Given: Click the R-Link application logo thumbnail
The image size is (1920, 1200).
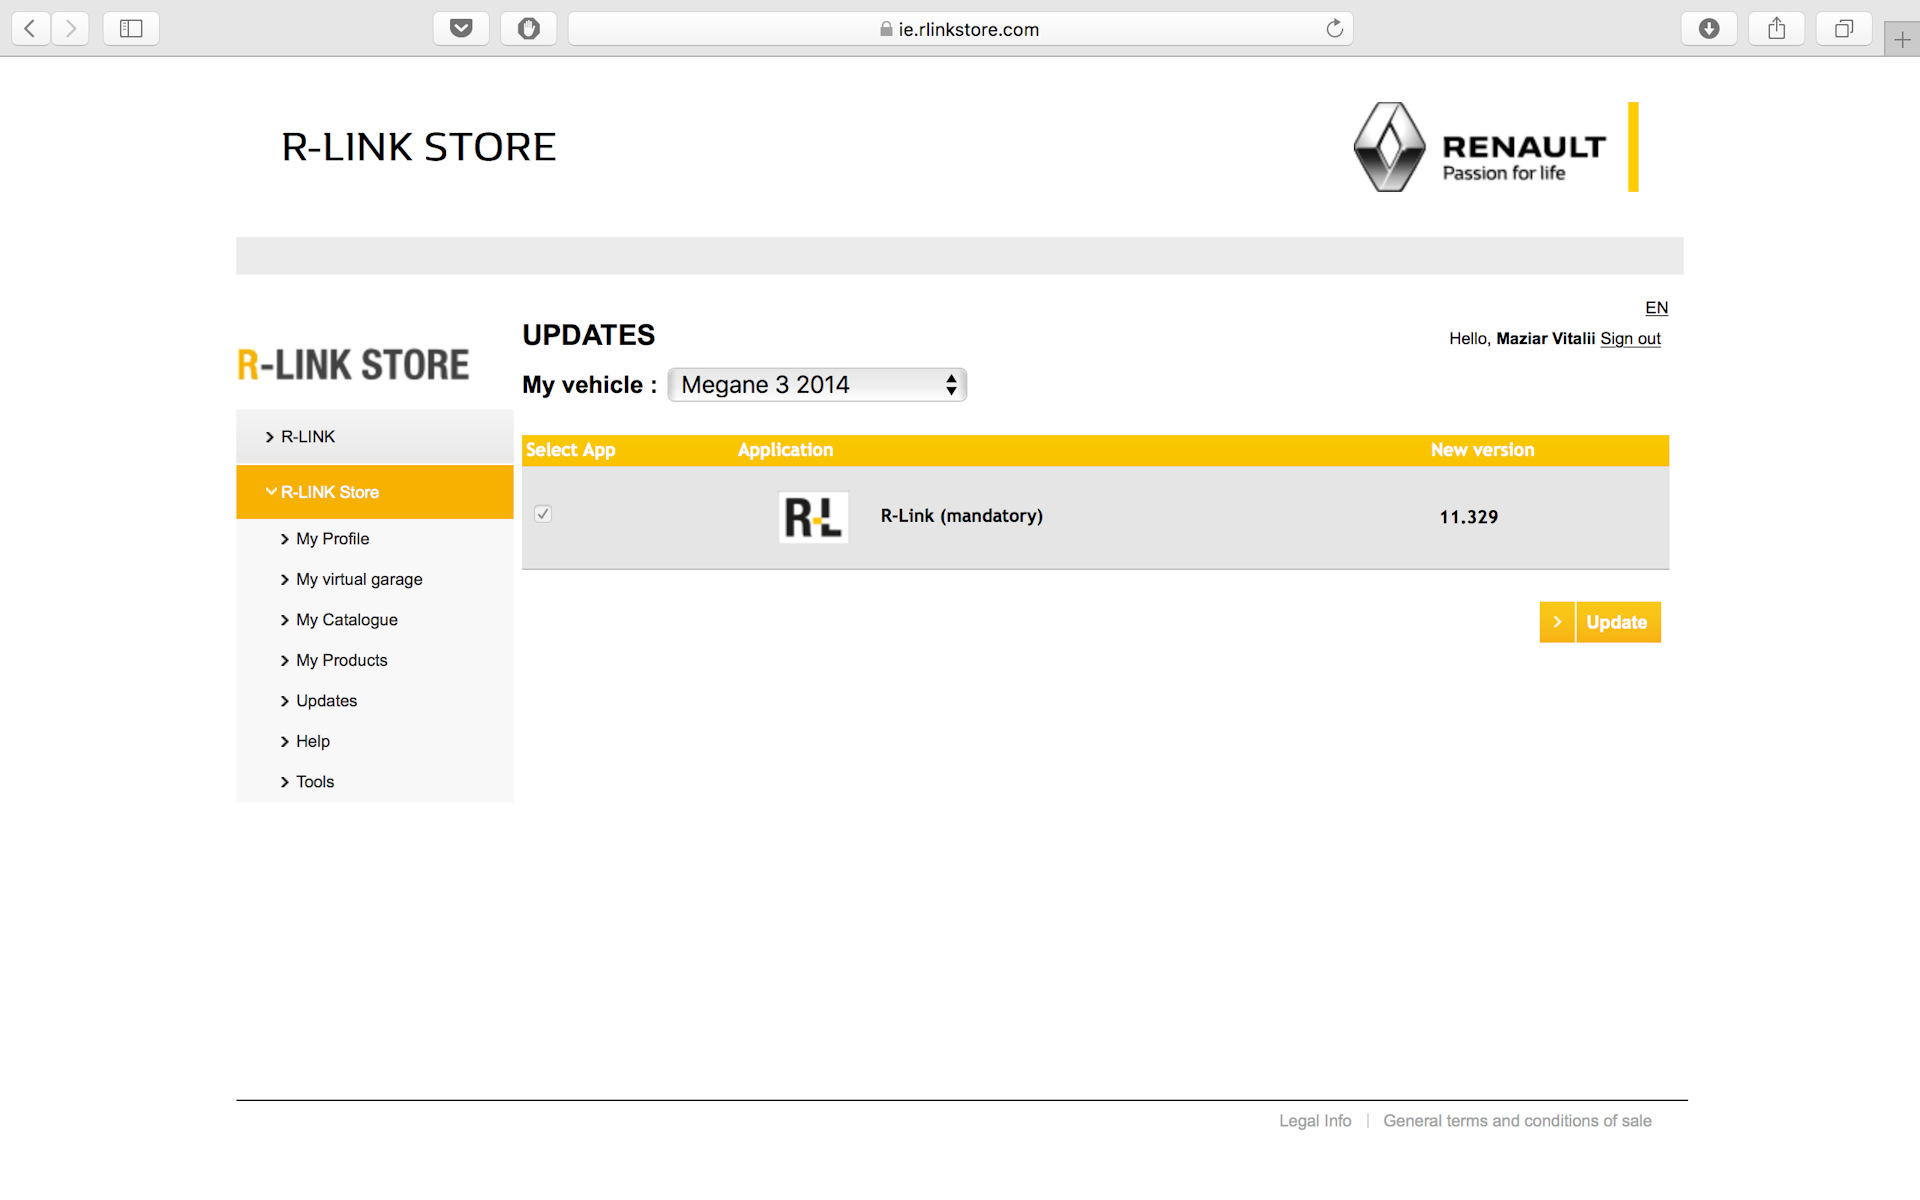Looking at the screenshot, I should coord(813,517).
